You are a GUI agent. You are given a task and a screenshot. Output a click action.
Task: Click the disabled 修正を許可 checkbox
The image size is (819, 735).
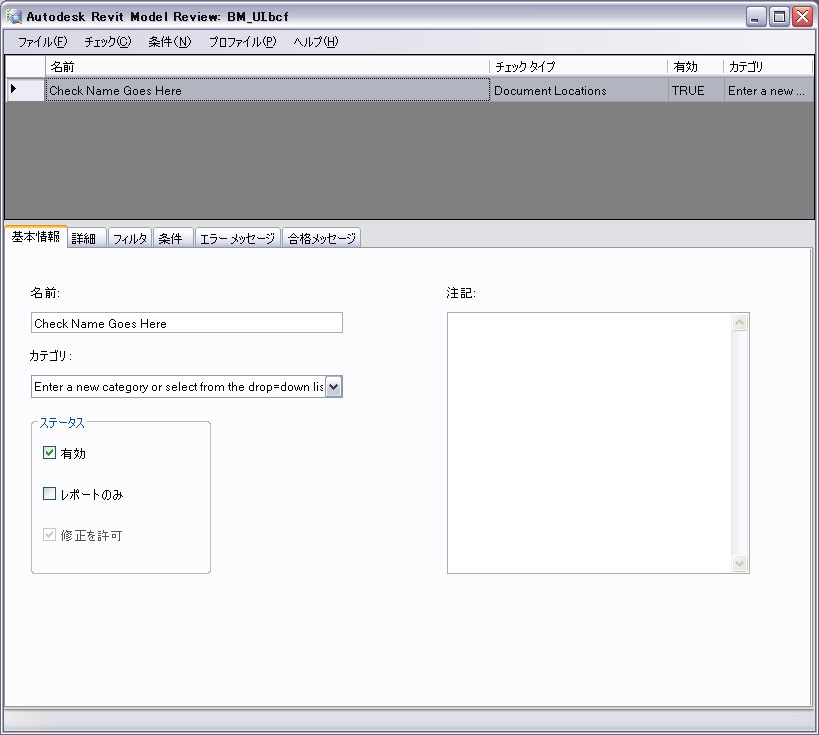coord(49,534)
